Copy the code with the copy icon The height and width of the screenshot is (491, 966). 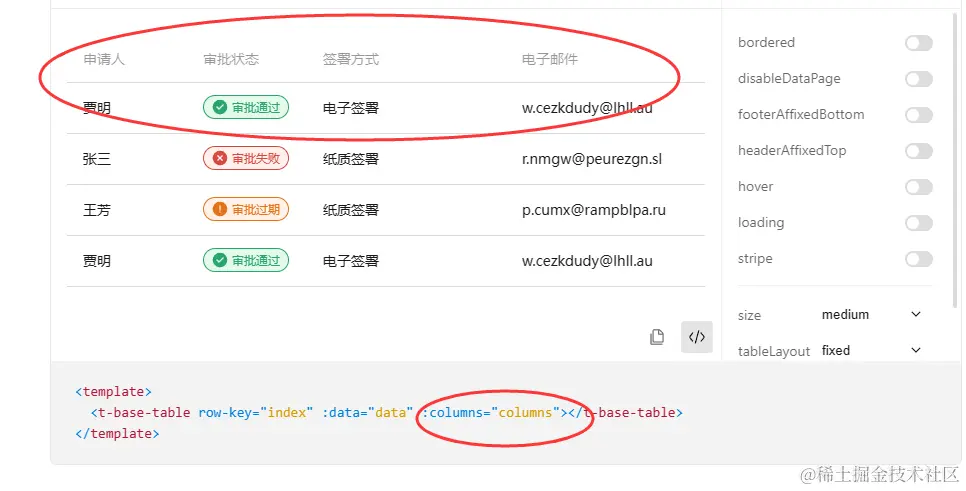tap(657, 337)
